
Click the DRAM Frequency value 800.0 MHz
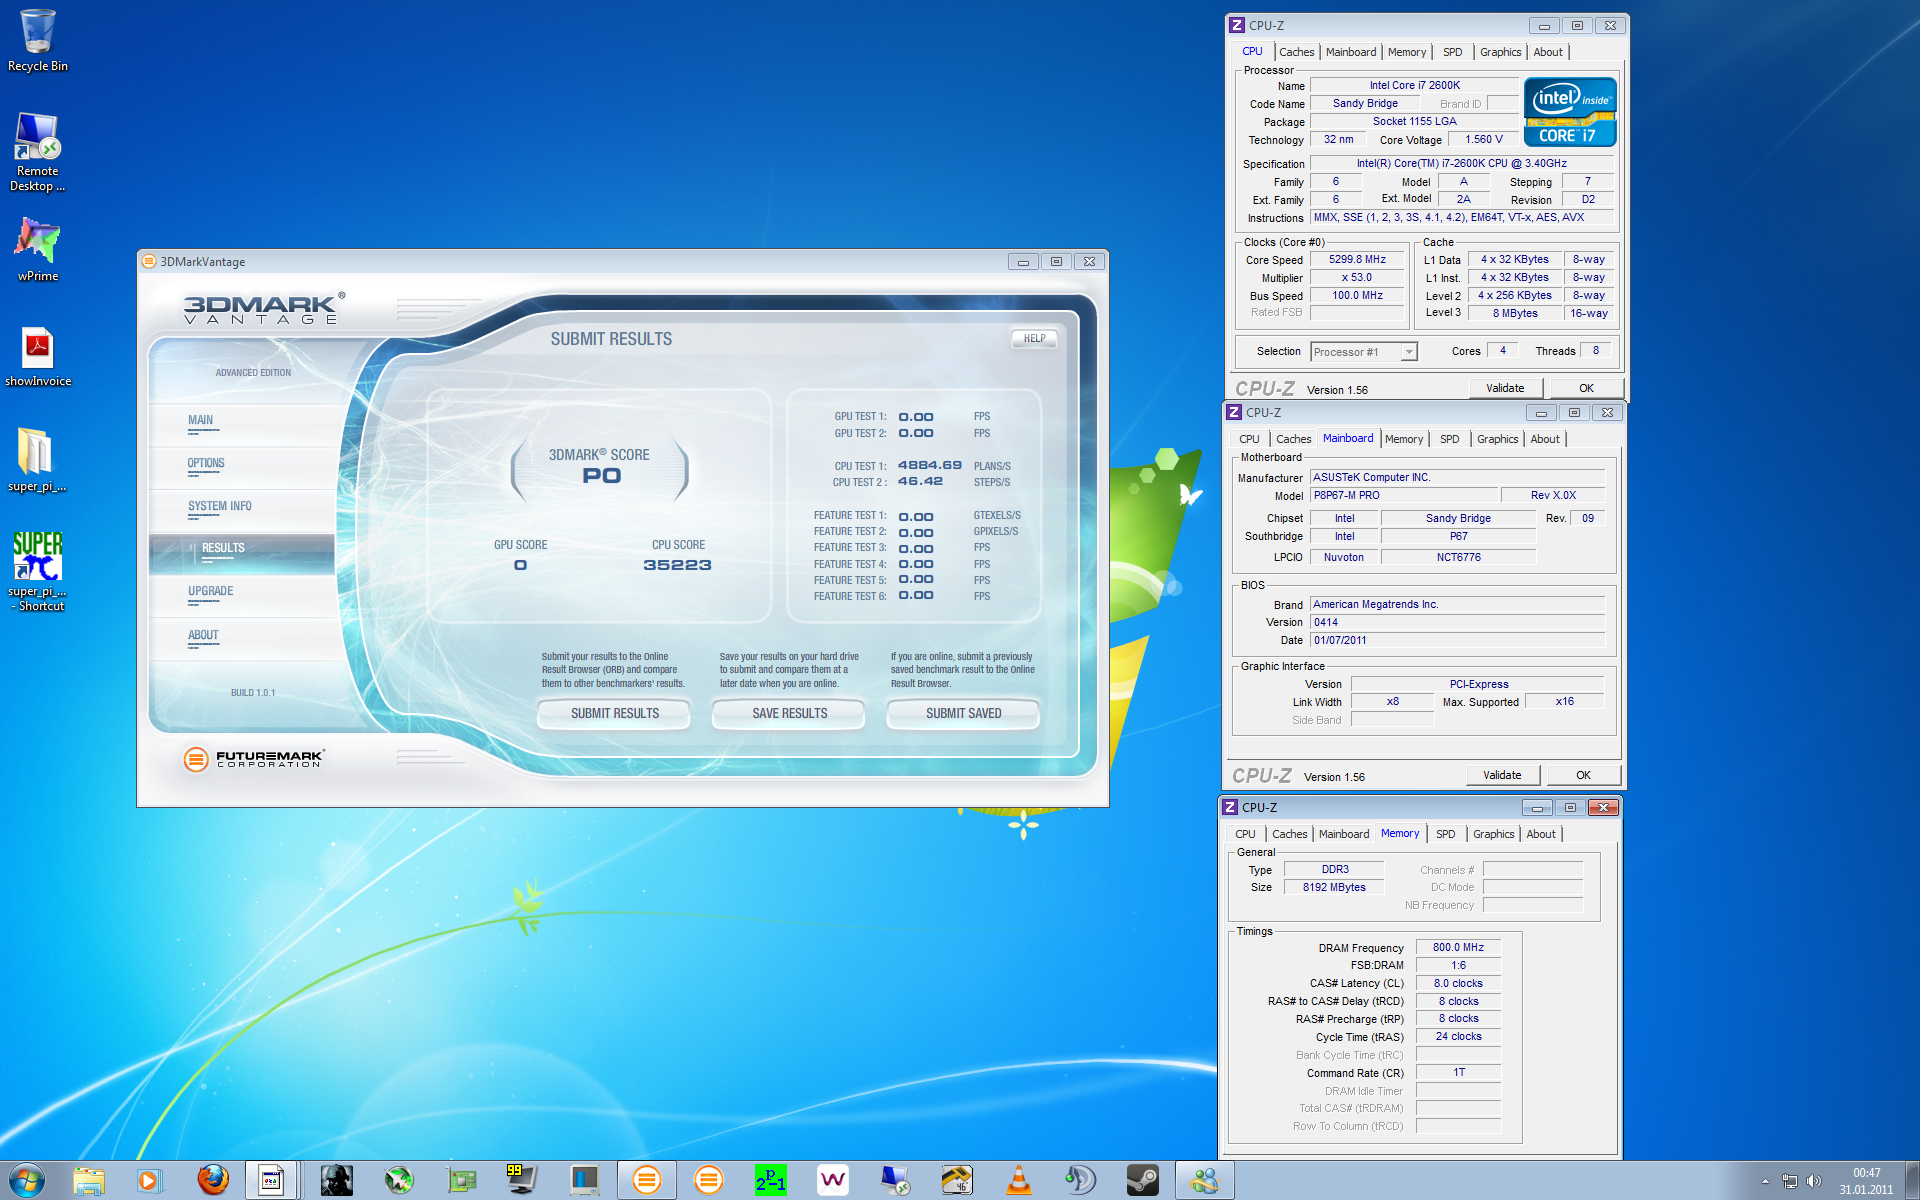[1458, 948]
